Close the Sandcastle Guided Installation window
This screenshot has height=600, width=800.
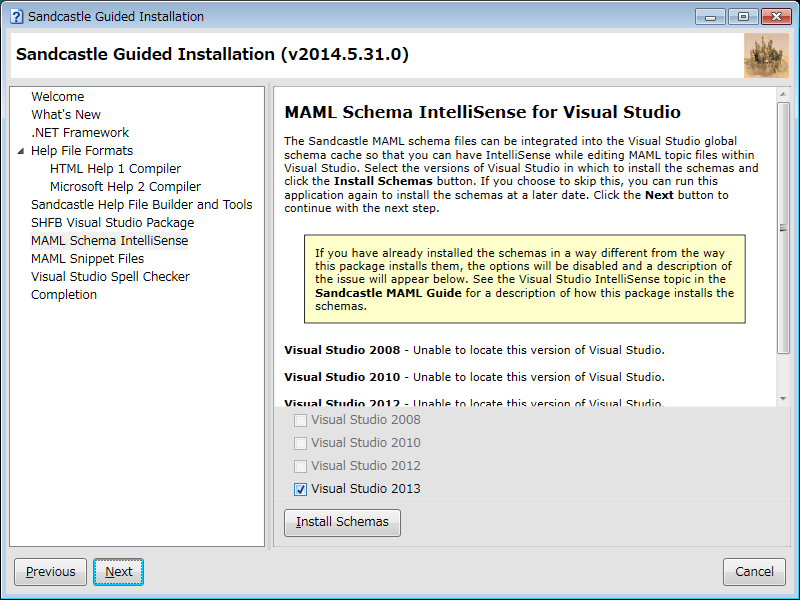[x=776, y=17]
